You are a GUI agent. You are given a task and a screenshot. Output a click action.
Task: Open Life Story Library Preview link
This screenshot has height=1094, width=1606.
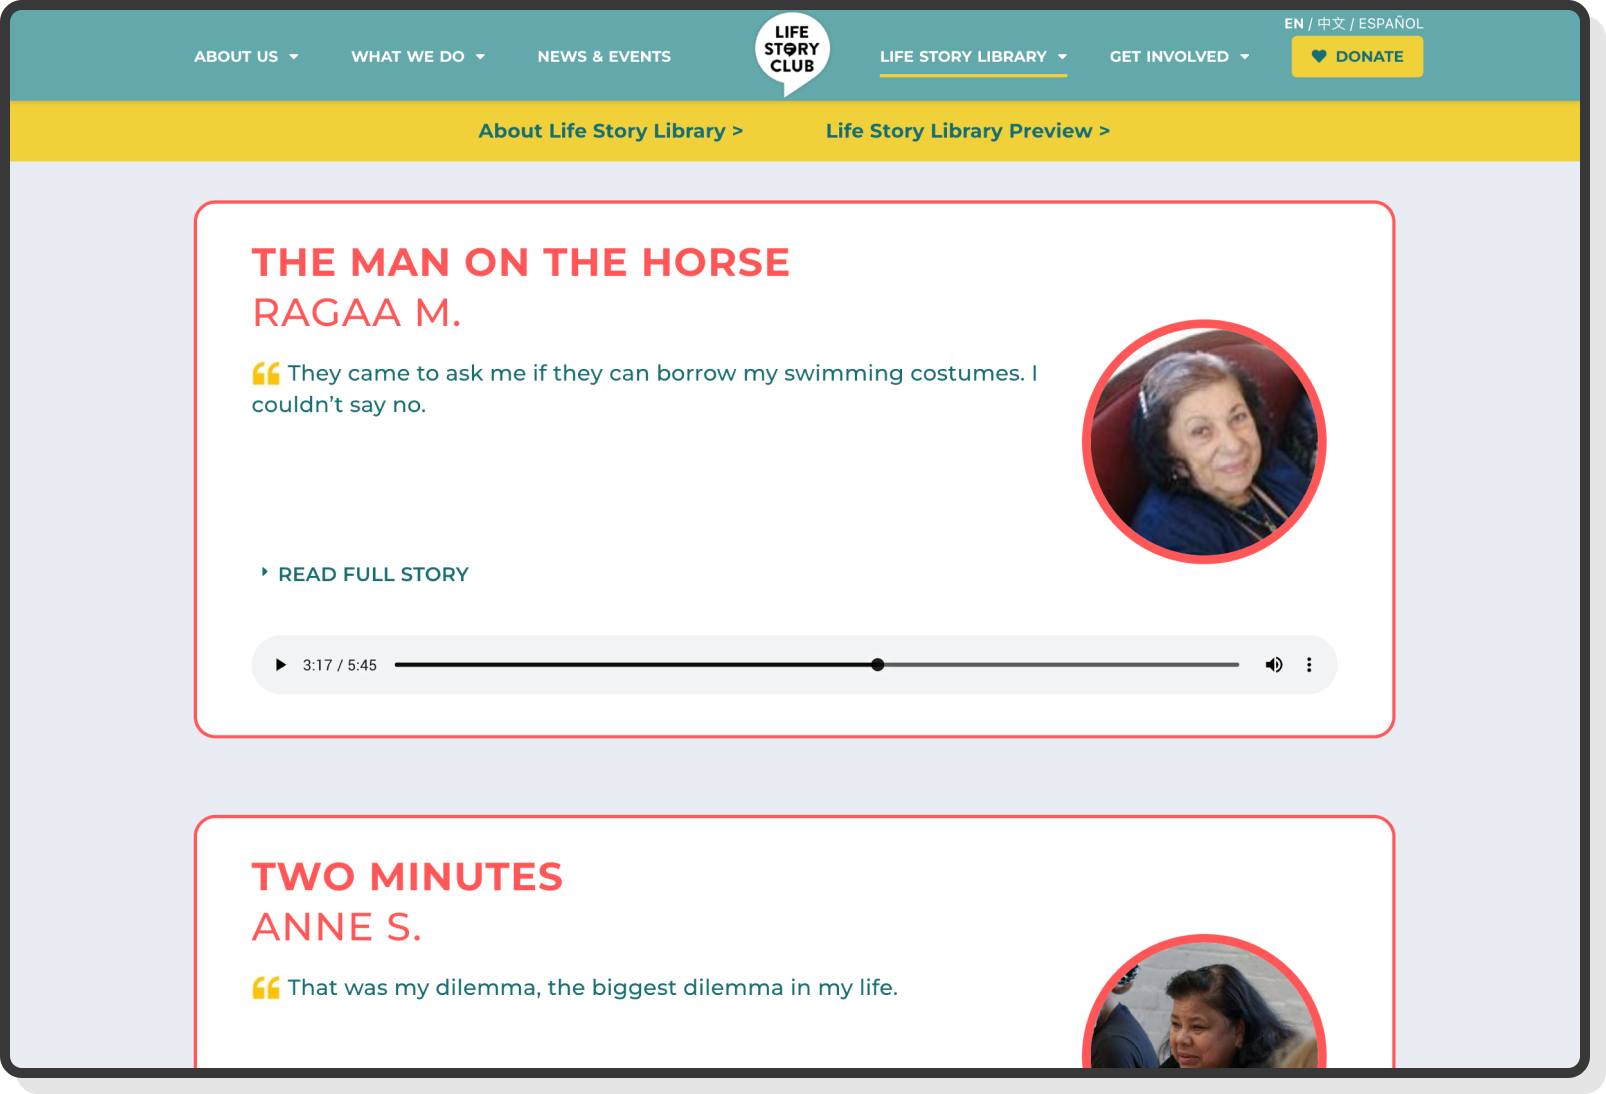click(967, 131)
